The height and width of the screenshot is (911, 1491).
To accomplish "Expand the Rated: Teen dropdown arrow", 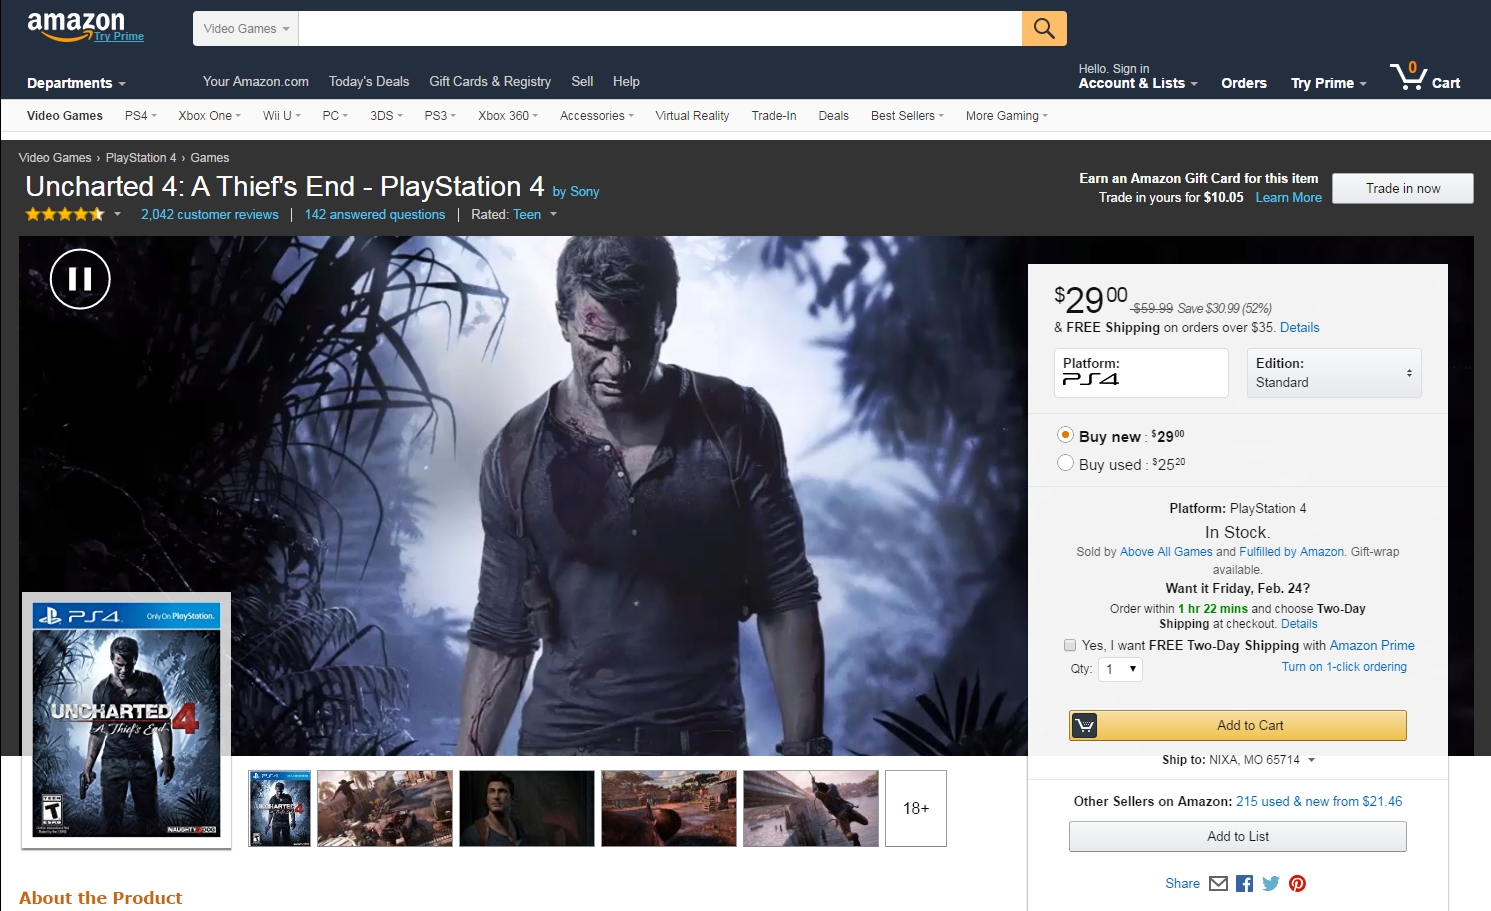I will click(553, 214).
